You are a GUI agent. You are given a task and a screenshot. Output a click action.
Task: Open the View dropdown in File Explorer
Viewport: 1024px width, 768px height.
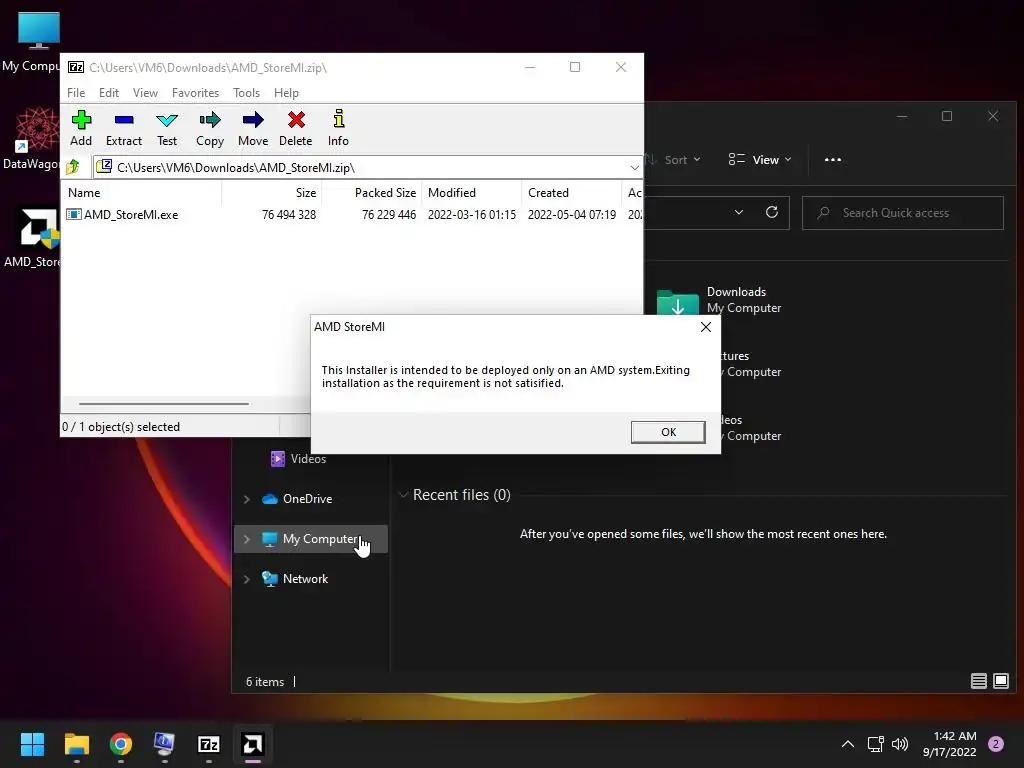760,159
